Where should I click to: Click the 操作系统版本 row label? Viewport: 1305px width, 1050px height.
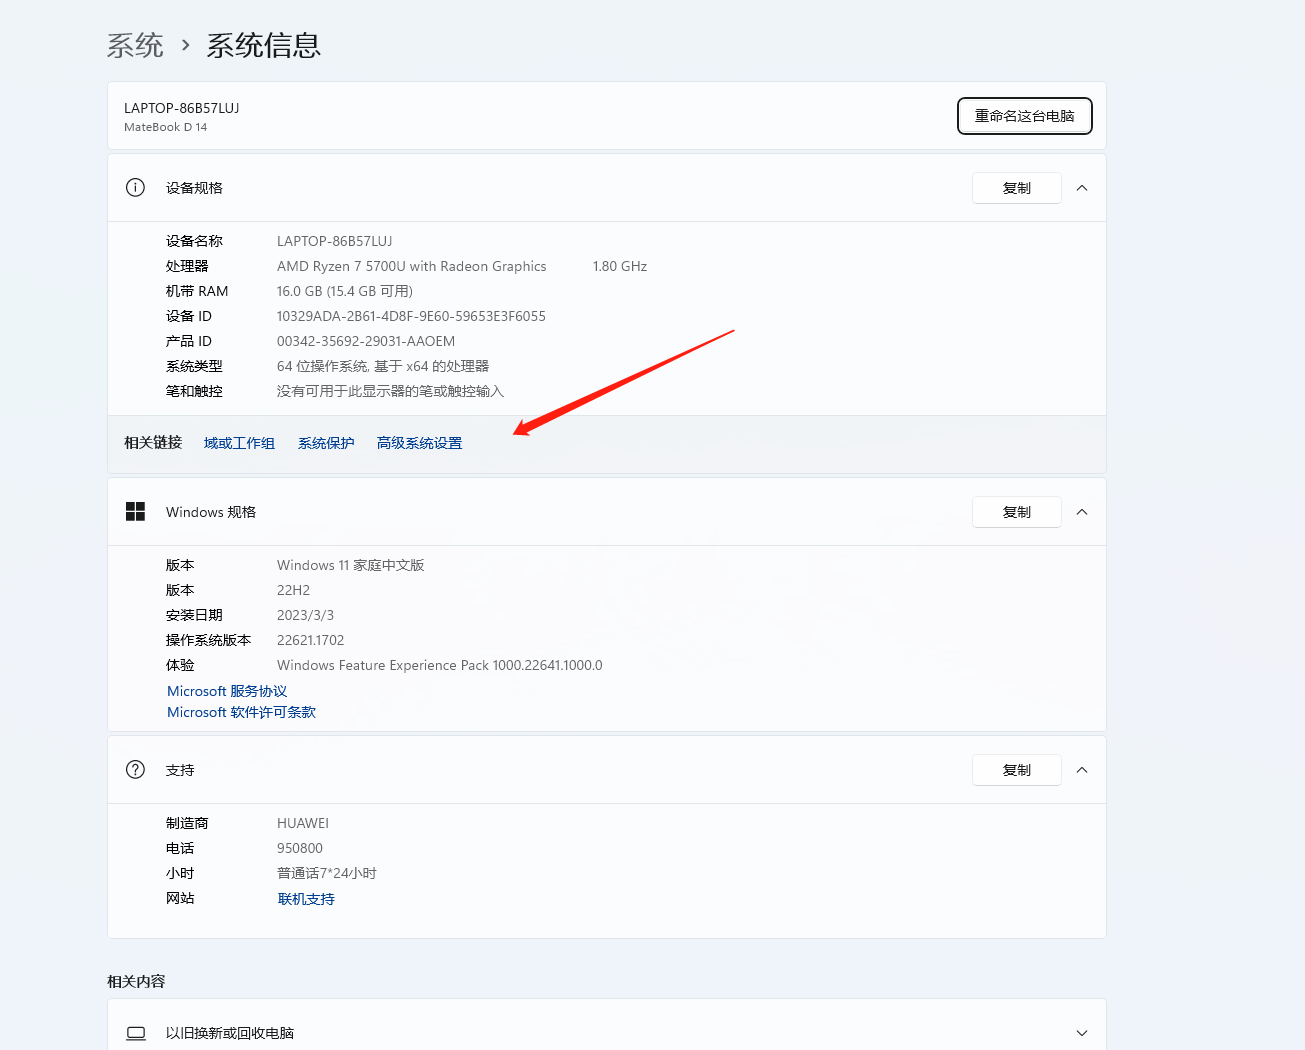click(209, 640)
